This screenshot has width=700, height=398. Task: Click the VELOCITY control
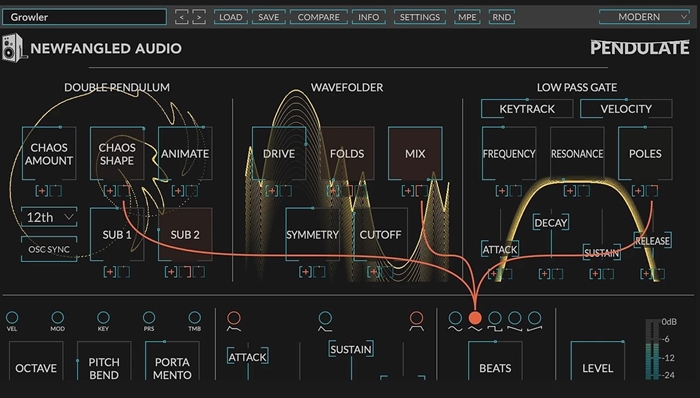coord(626,109)
